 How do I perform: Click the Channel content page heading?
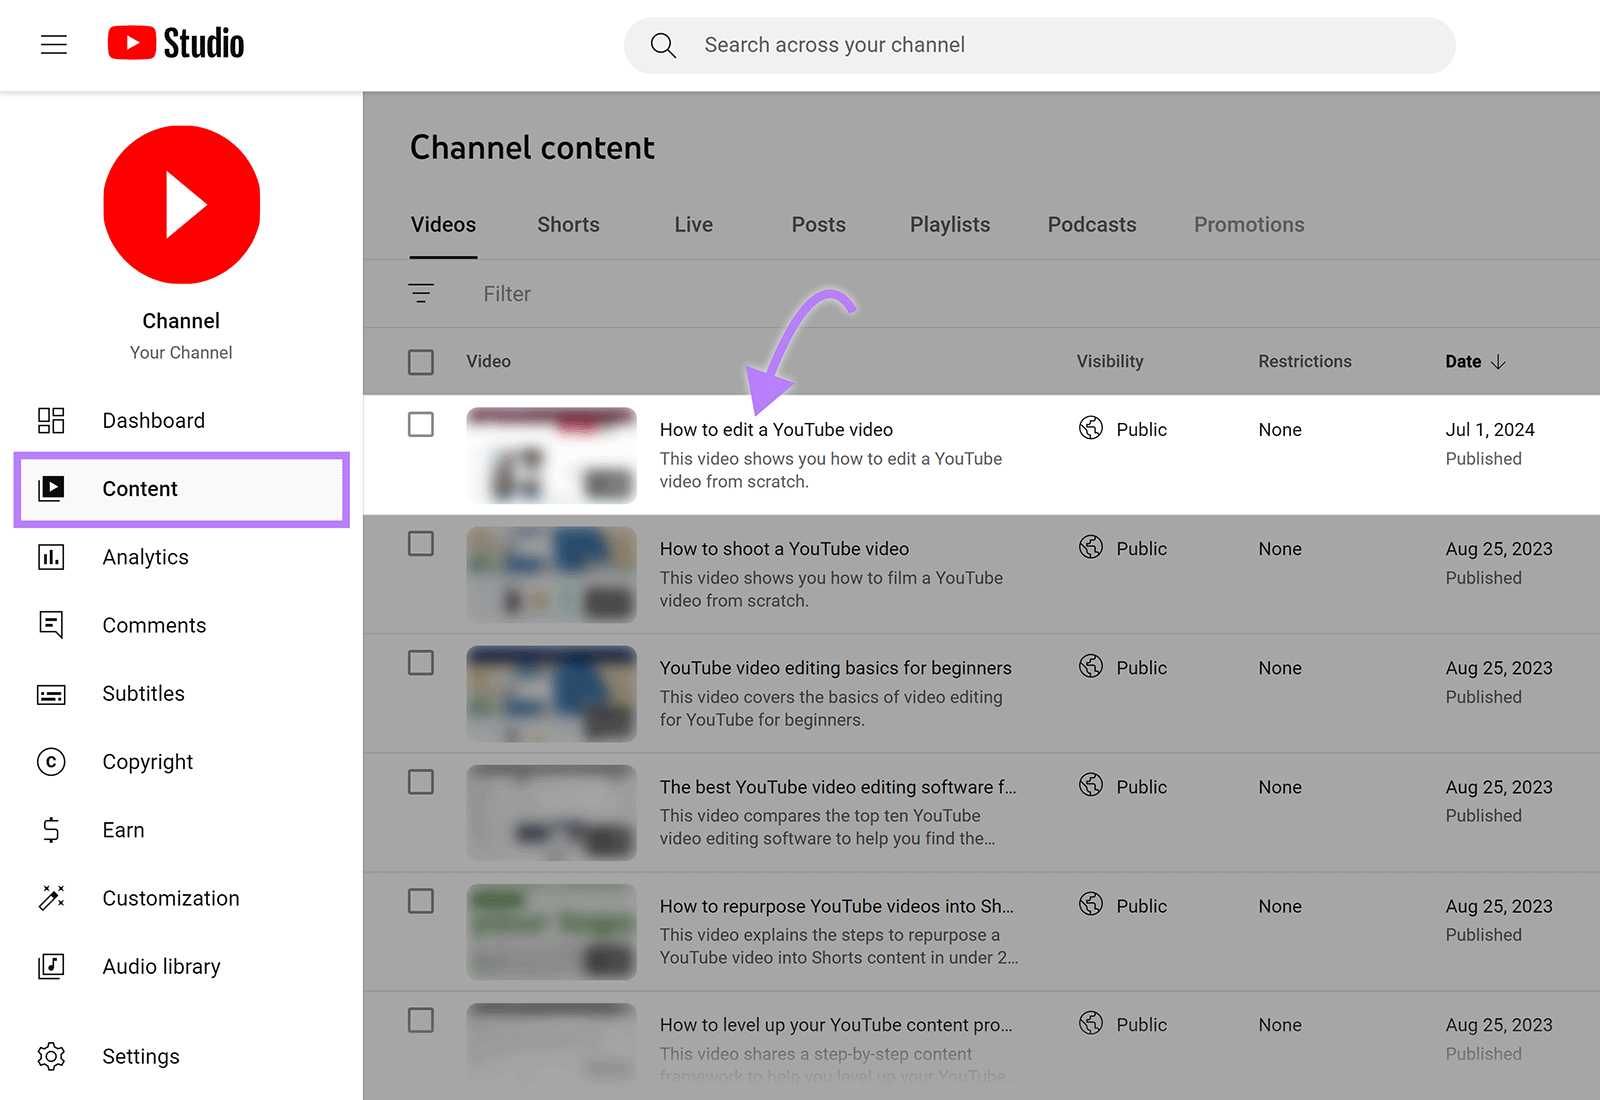[x=532, y=148]
